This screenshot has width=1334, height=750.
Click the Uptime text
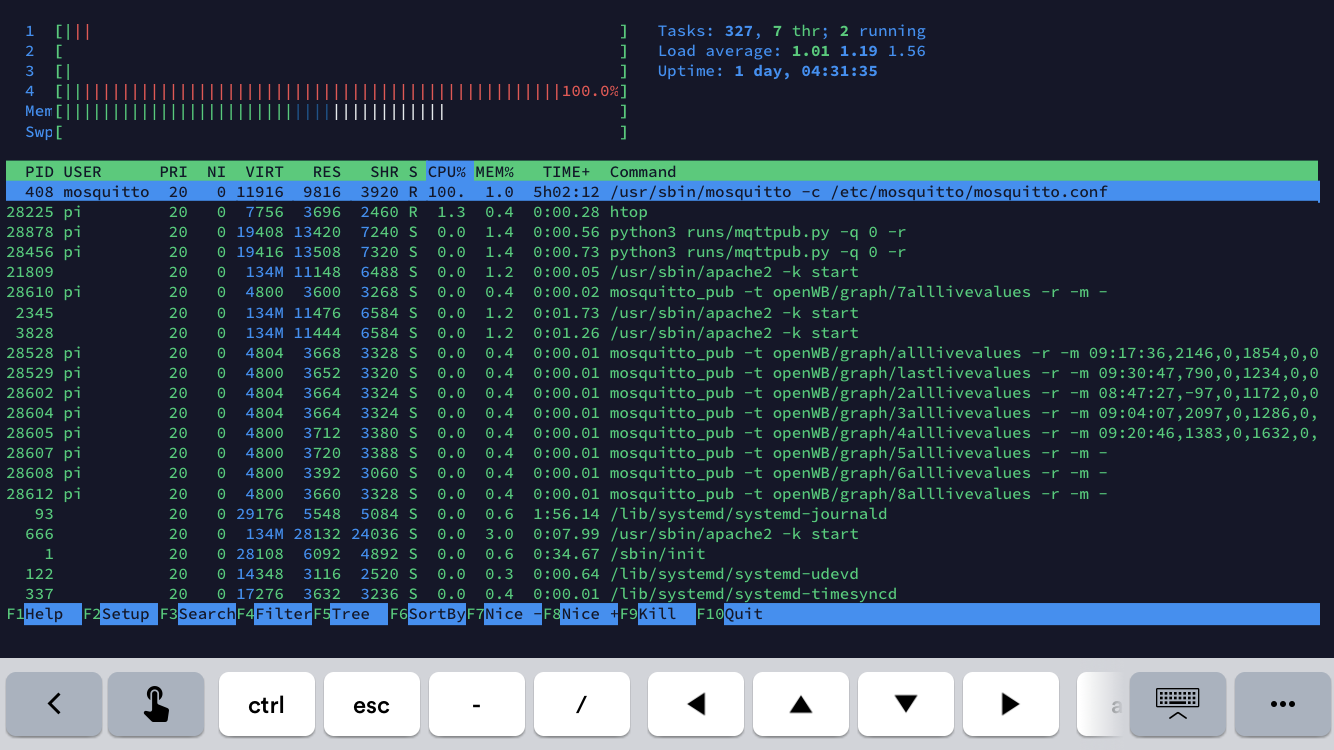point(768,71)
